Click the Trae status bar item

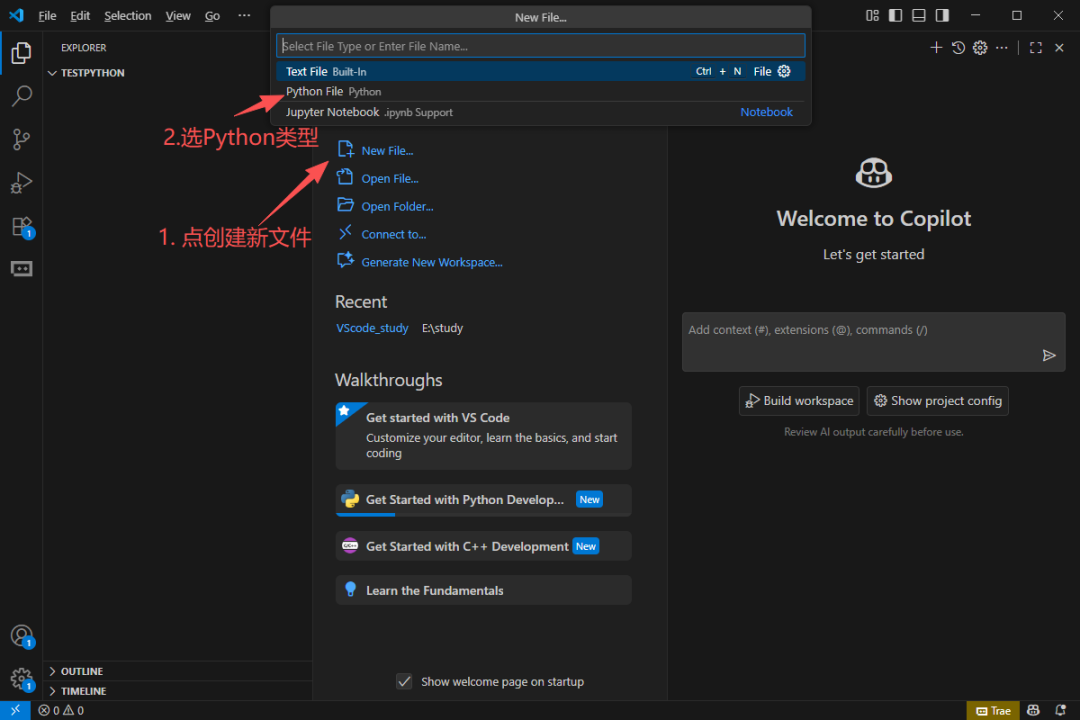pyautogui.click(x=993, y=710)
